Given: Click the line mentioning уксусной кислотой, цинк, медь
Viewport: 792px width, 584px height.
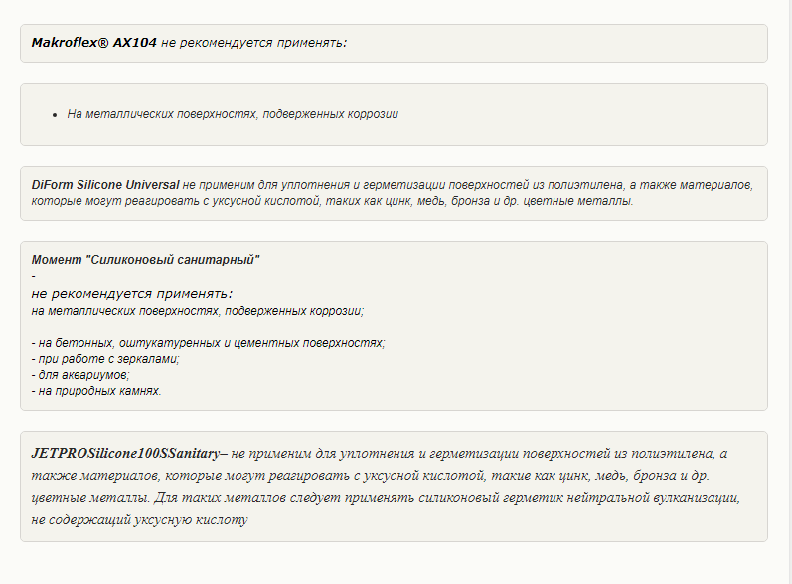Looking at the screenshot, I should [332, 201].
